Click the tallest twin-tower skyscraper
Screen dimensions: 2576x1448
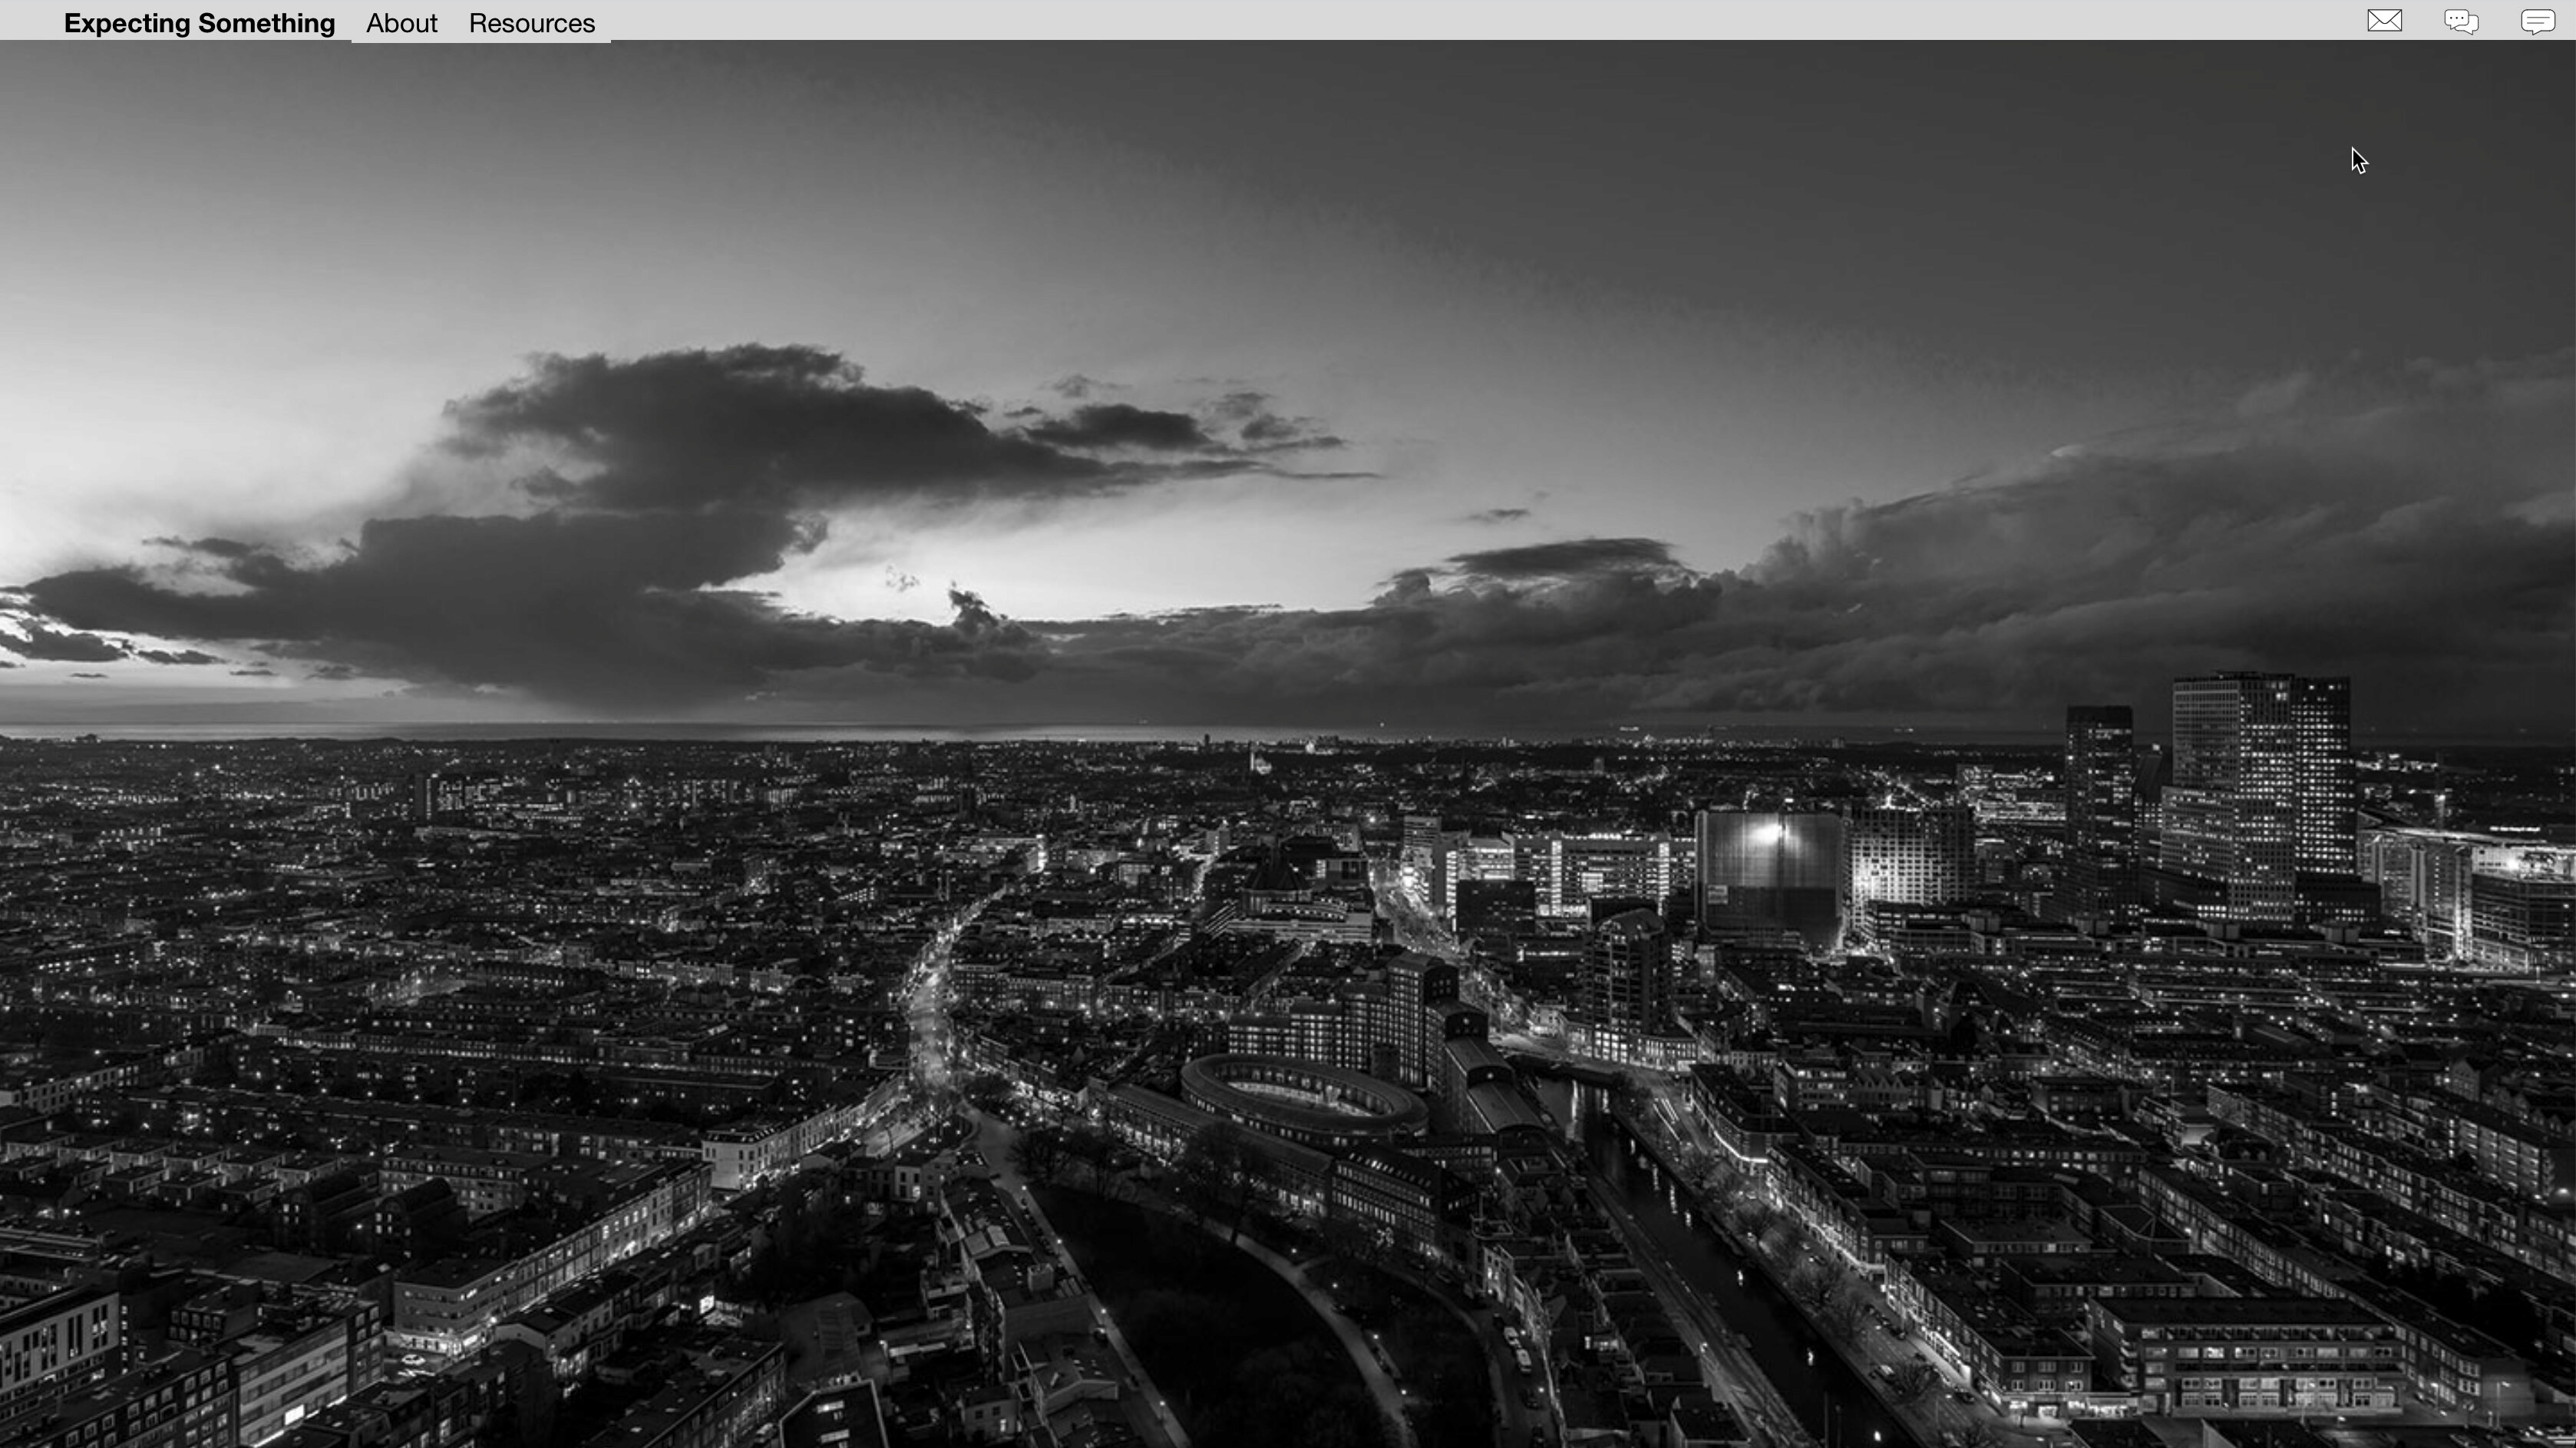[x=2262, y=780]
